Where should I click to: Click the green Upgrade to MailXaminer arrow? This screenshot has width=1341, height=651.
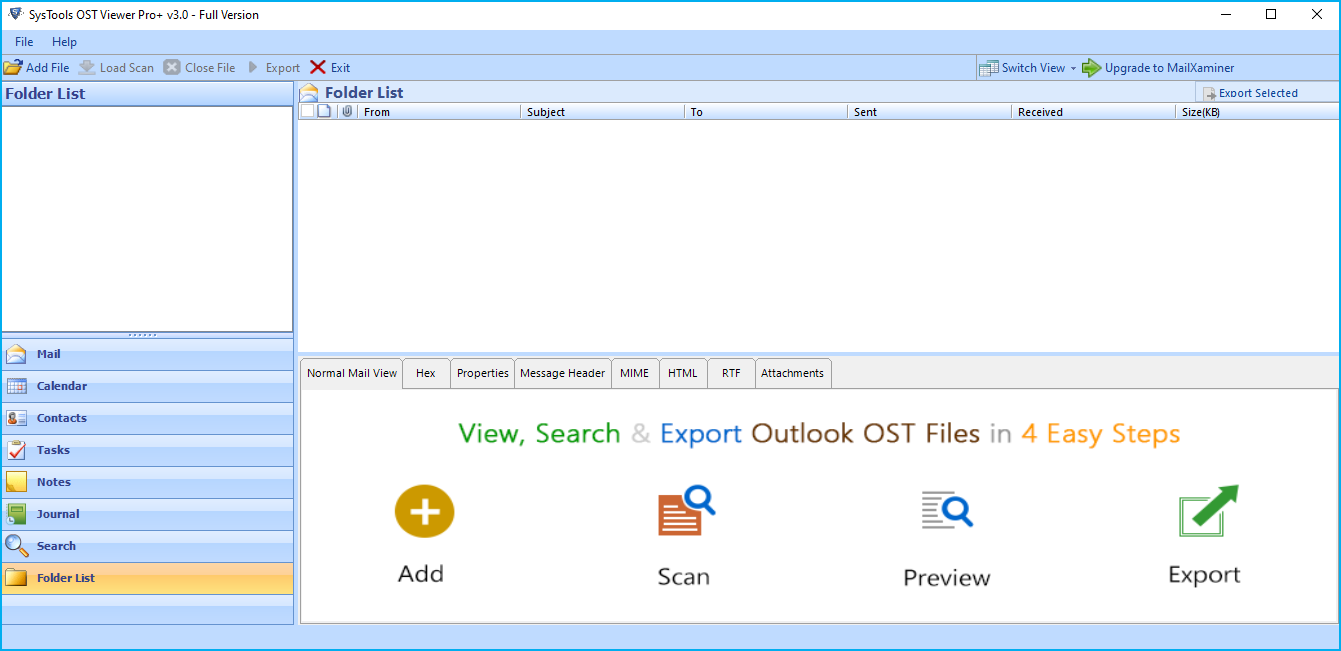pos(1091,68)
